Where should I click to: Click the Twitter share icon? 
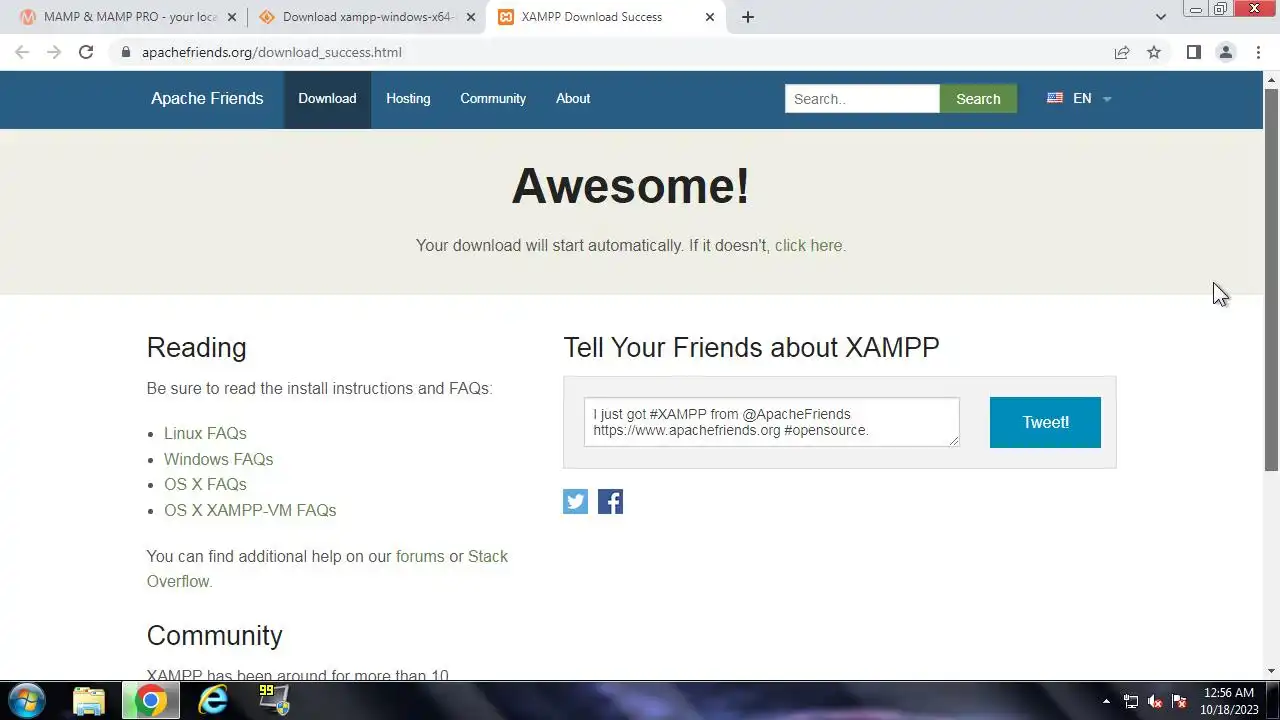click(575, 502)
